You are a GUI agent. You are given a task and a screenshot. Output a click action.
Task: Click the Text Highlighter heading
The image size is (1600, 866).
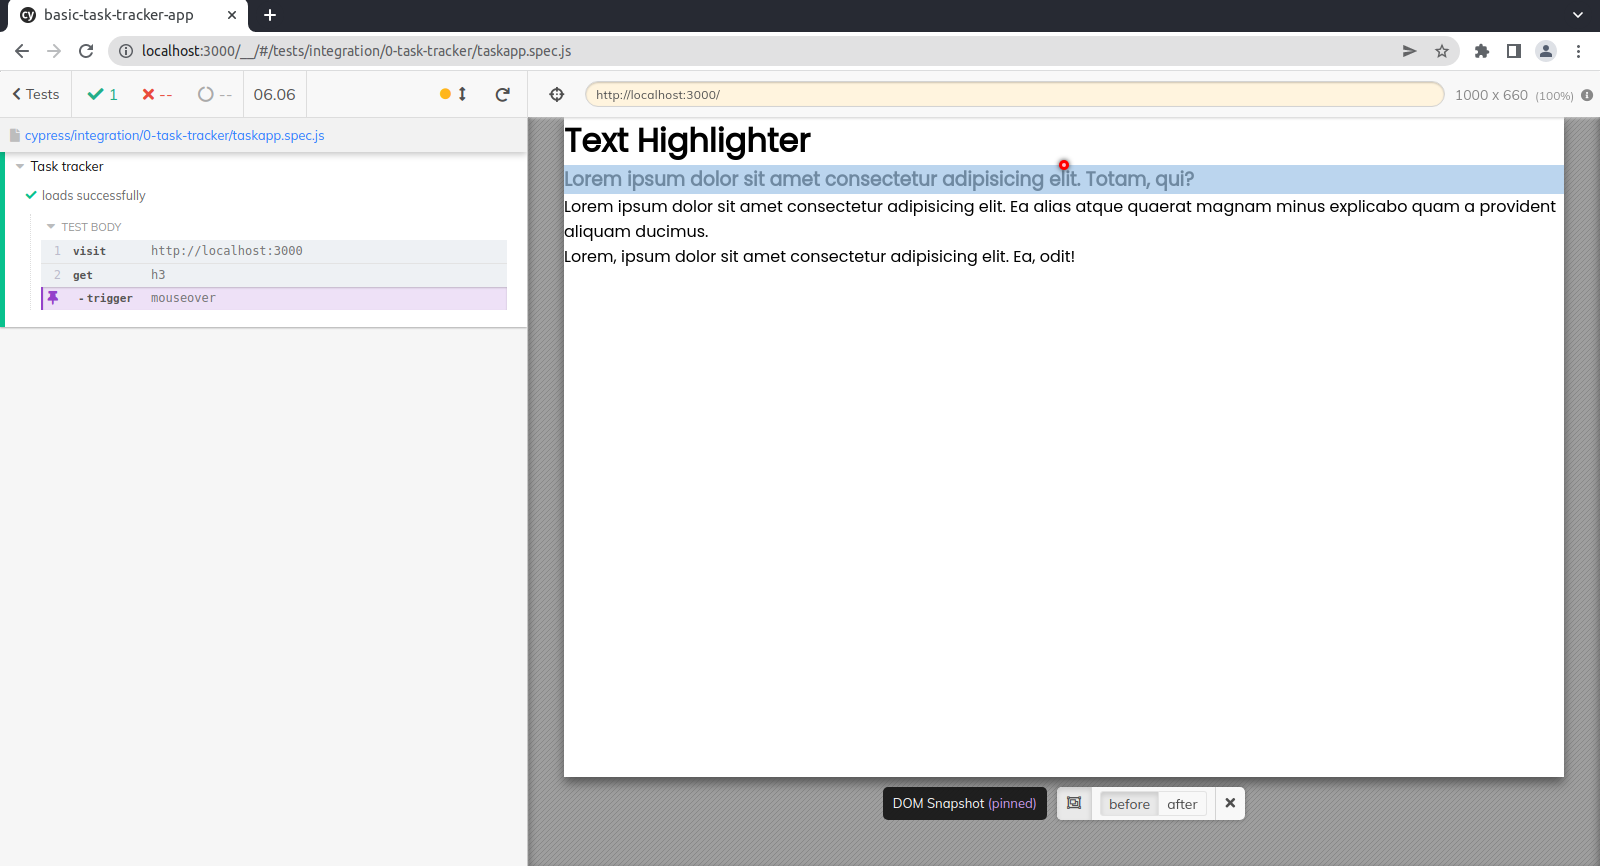pyautogui.click(x=687, y=141)
